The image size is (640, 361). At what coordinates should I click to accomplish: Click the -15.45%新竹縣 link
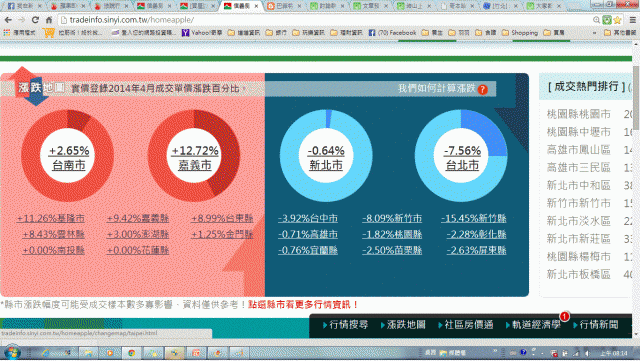point(474,218)
